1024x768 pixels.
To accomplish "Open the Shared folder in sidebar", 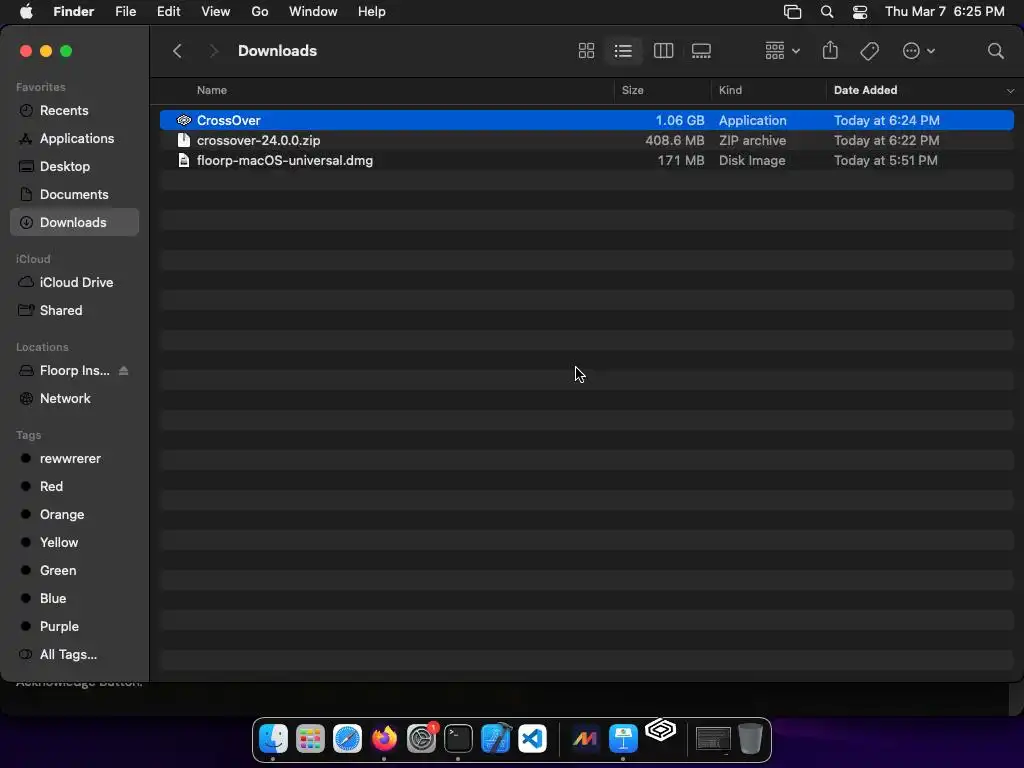I will click(x=74, y=310).
